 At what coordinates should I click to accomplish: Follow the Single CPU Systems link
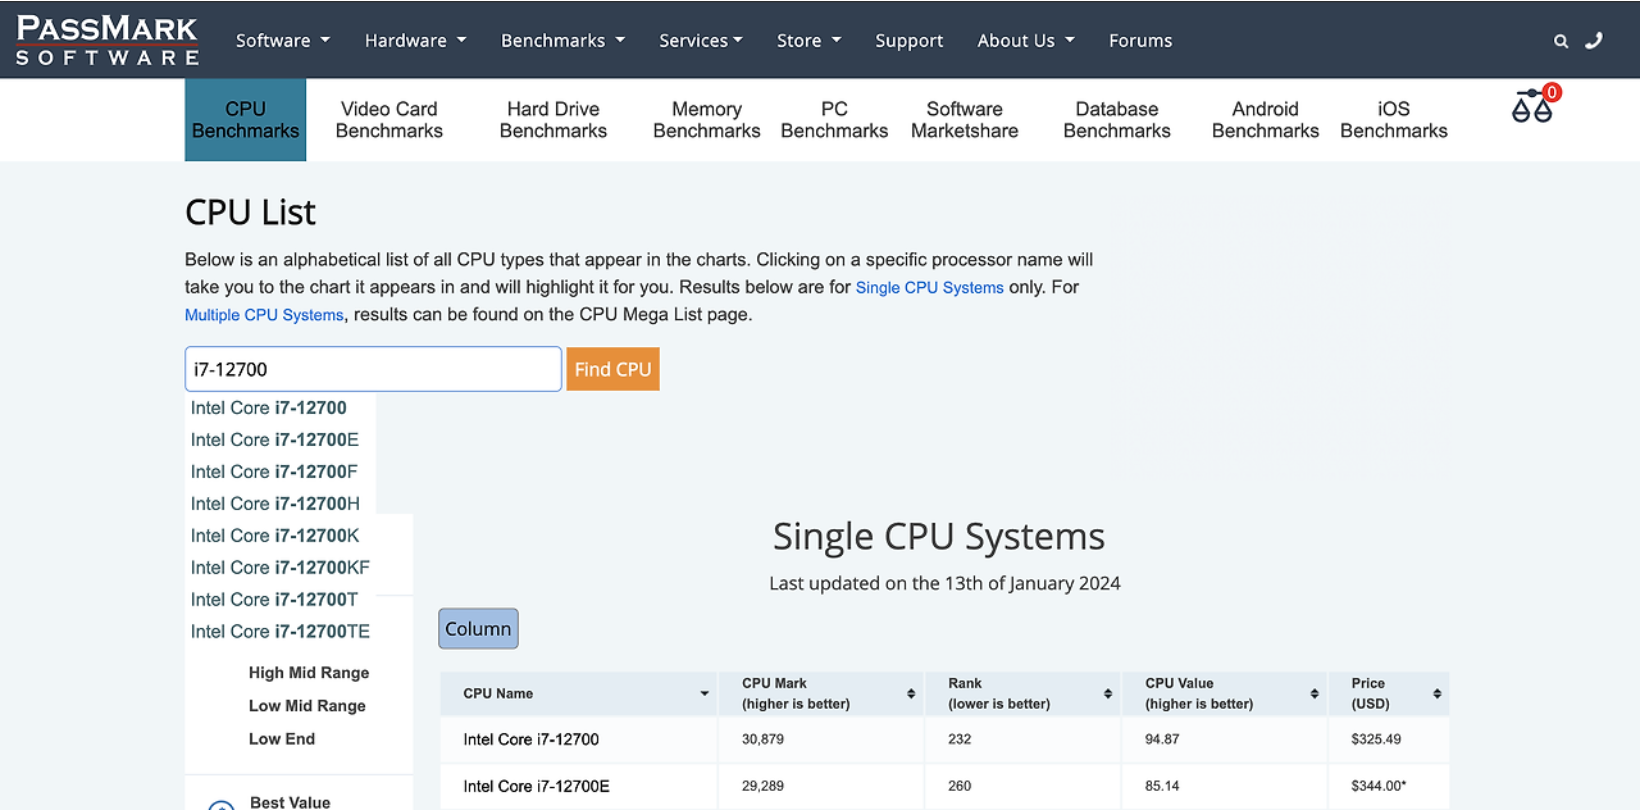pyautogui.click(x=931, y=288)
